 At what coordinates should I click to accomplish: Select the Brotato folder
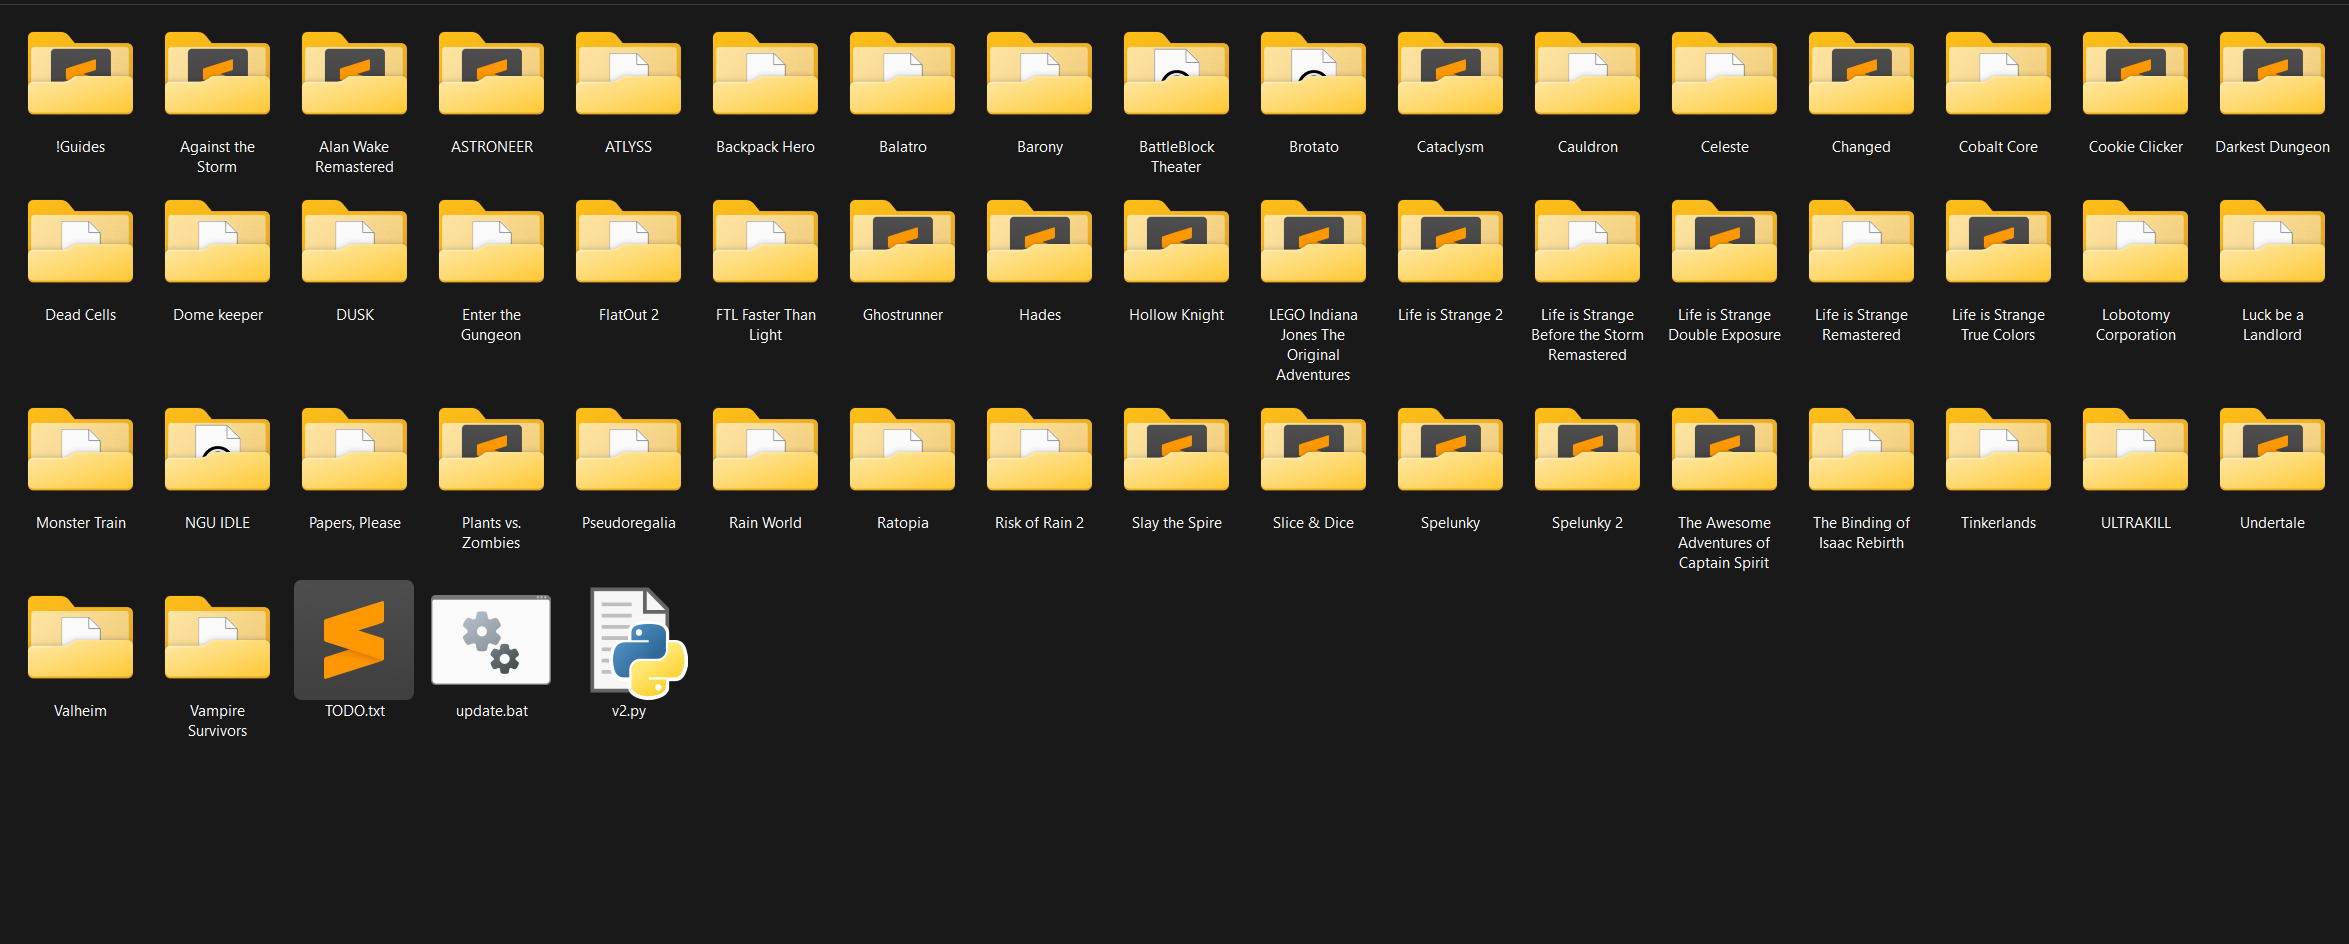[1313, 73]
